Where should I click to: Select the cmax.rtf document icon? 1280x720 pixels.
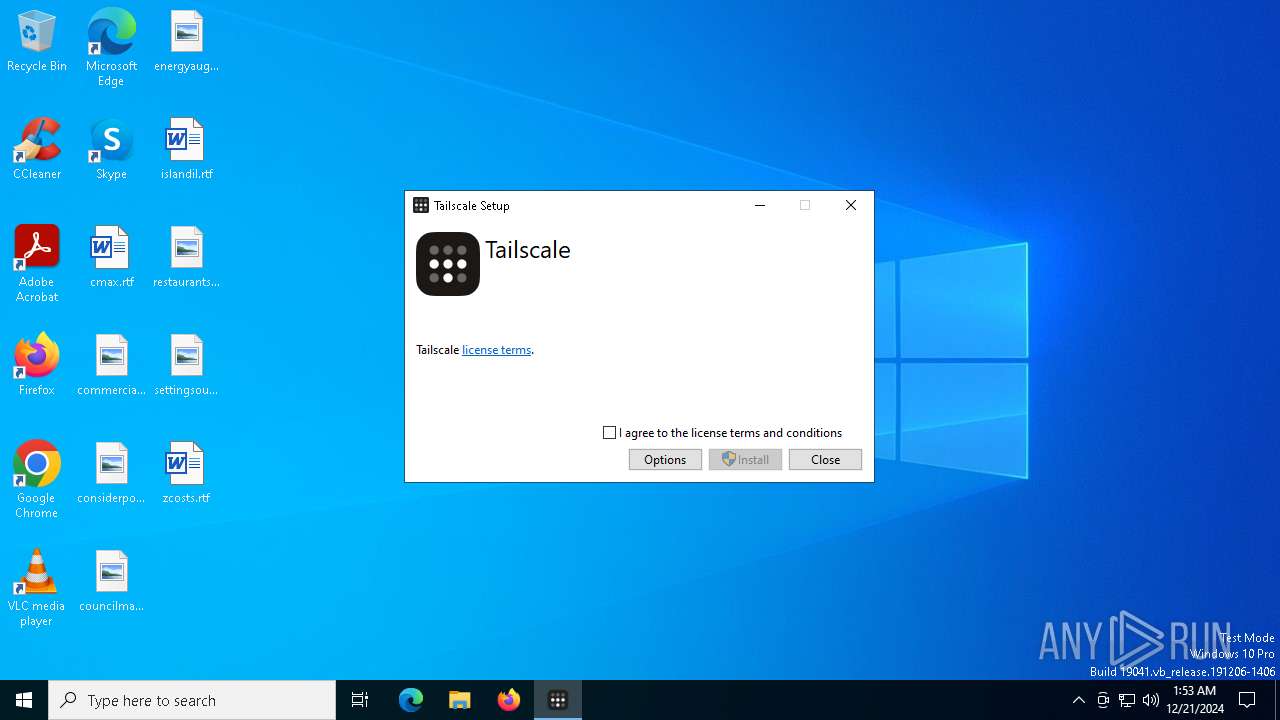point(111,258)
